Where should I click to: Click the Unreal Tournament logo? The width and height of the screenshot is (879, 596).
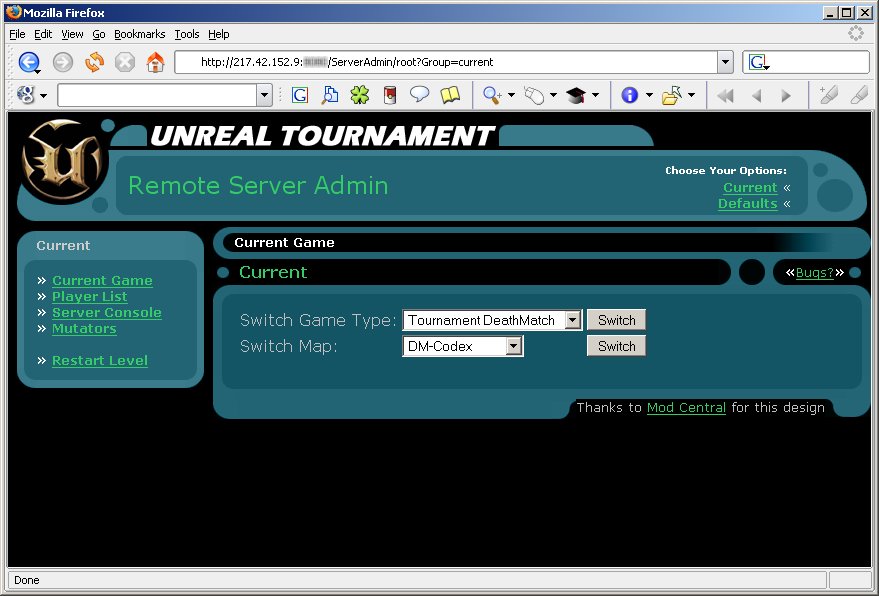[x=62, y=161]
